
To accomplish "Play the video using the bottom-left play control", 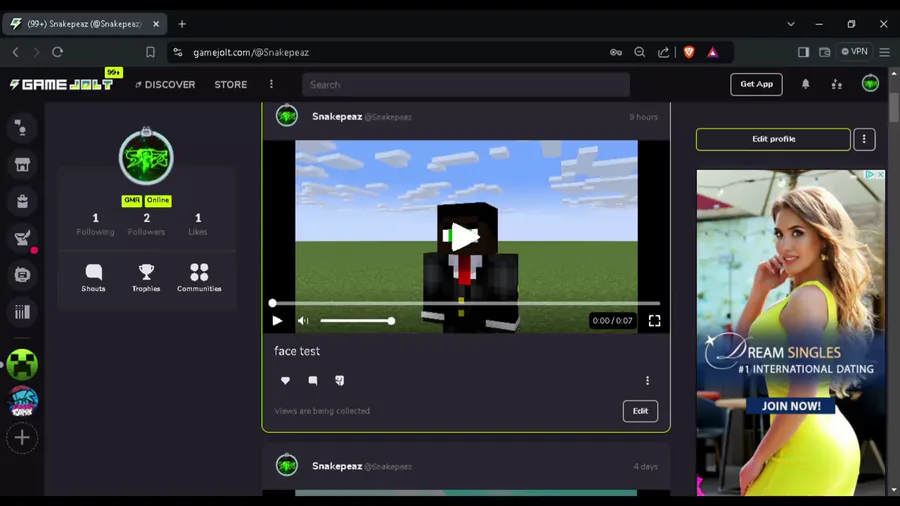I will [277, 321].
